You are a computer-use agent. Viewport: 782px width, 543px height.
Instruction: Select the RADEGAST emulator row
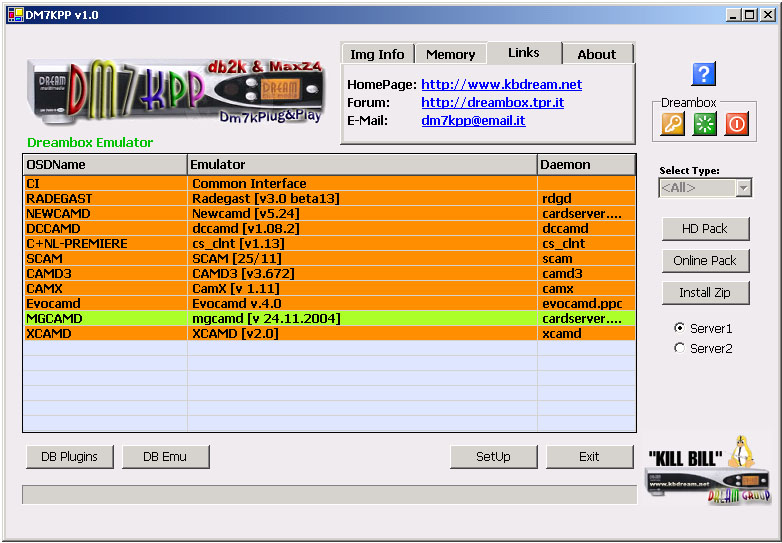click(329, 198)
